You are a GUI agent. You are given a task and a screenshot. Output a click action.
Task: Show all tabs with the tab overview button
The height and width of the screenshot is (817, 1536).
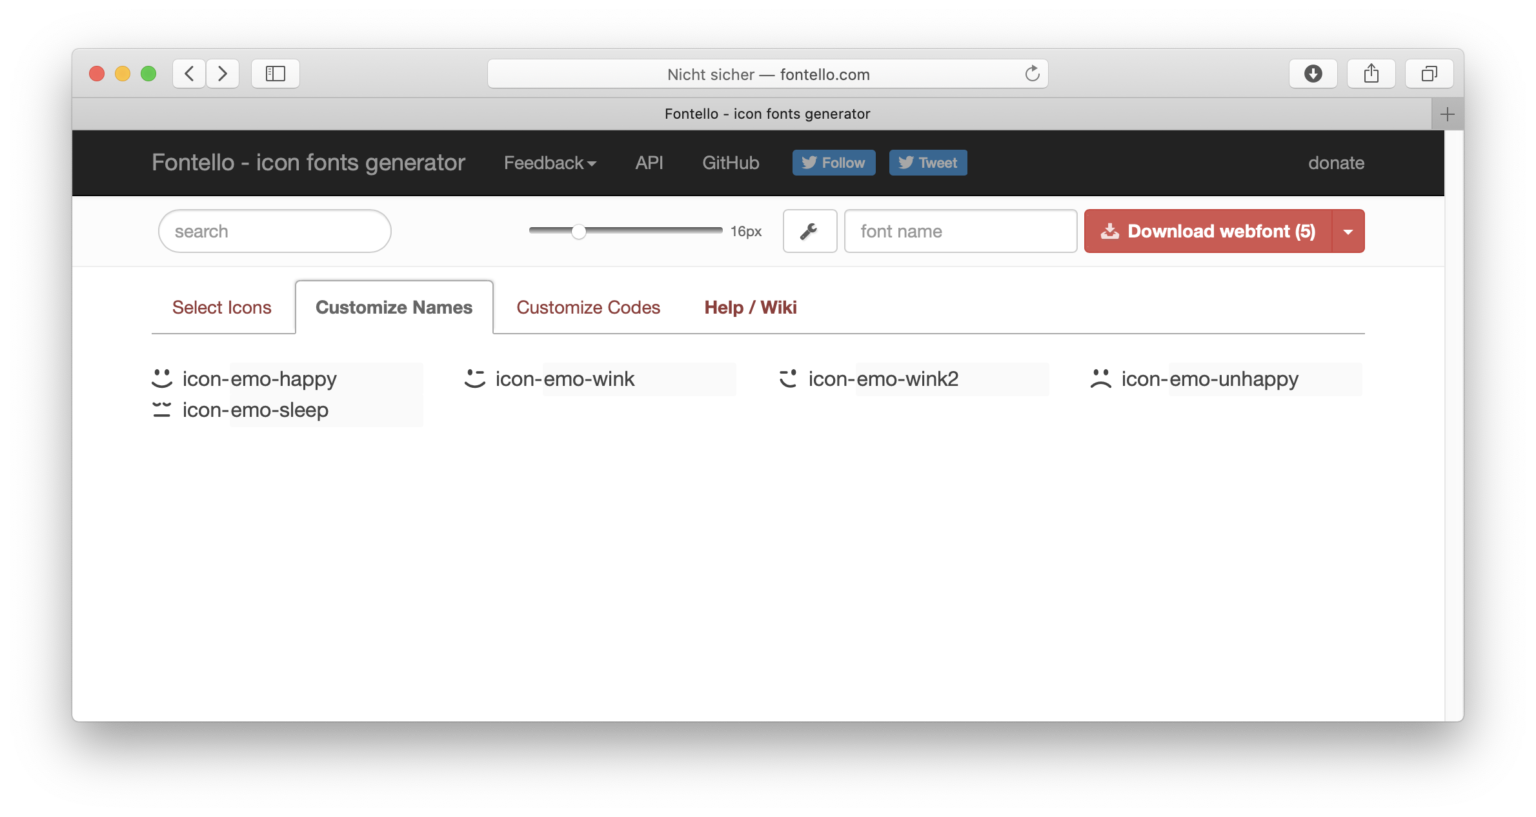(1429, 73)
